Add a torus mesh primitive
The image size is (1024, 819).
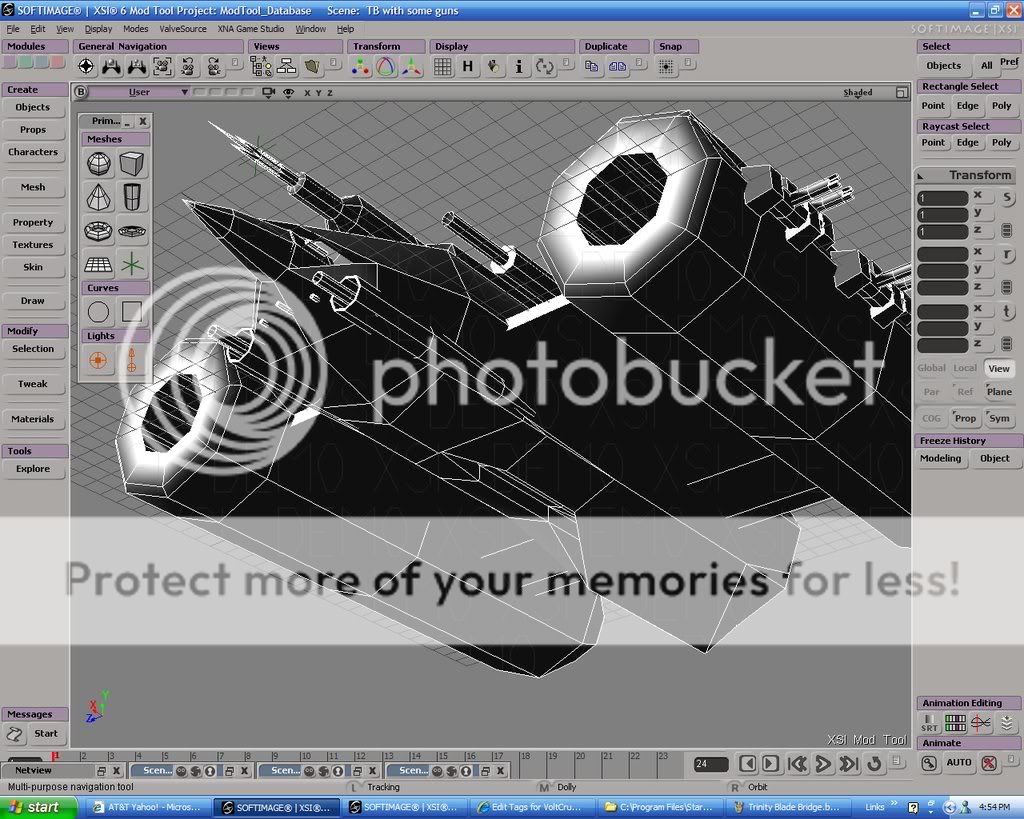coord(98,231)
